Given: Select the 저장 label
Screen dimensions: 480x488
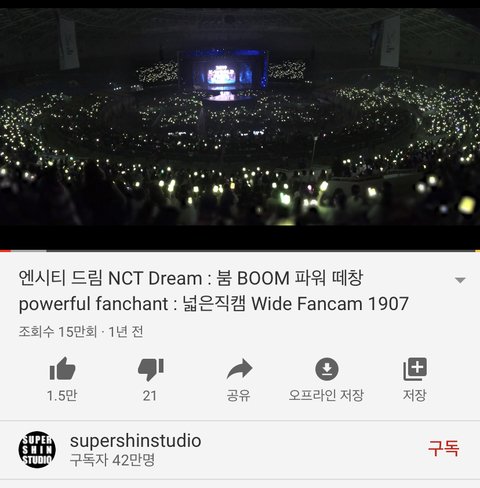Looking at the screenshot, I should click(415, 395).
